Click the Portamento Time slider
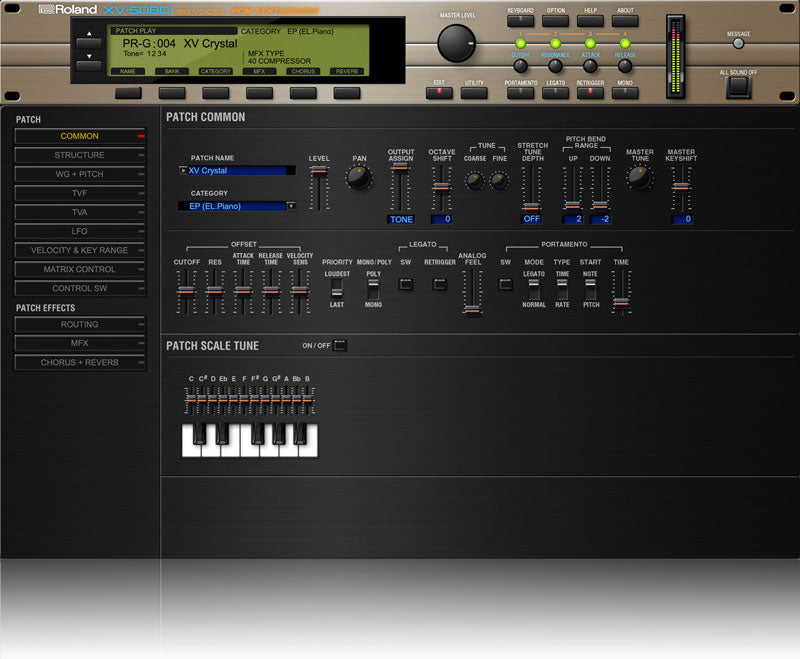This screenshot has width=800, height=659. click(x=621, y=292)
